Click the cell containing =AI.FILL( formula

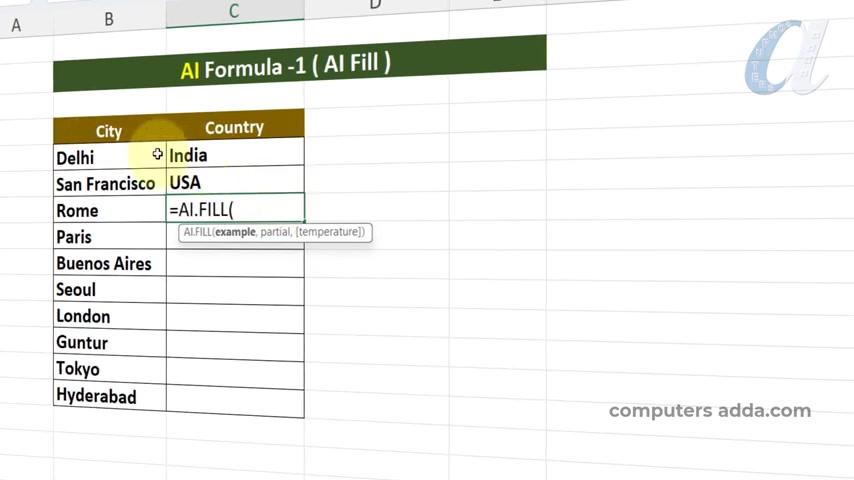(235, 208)
